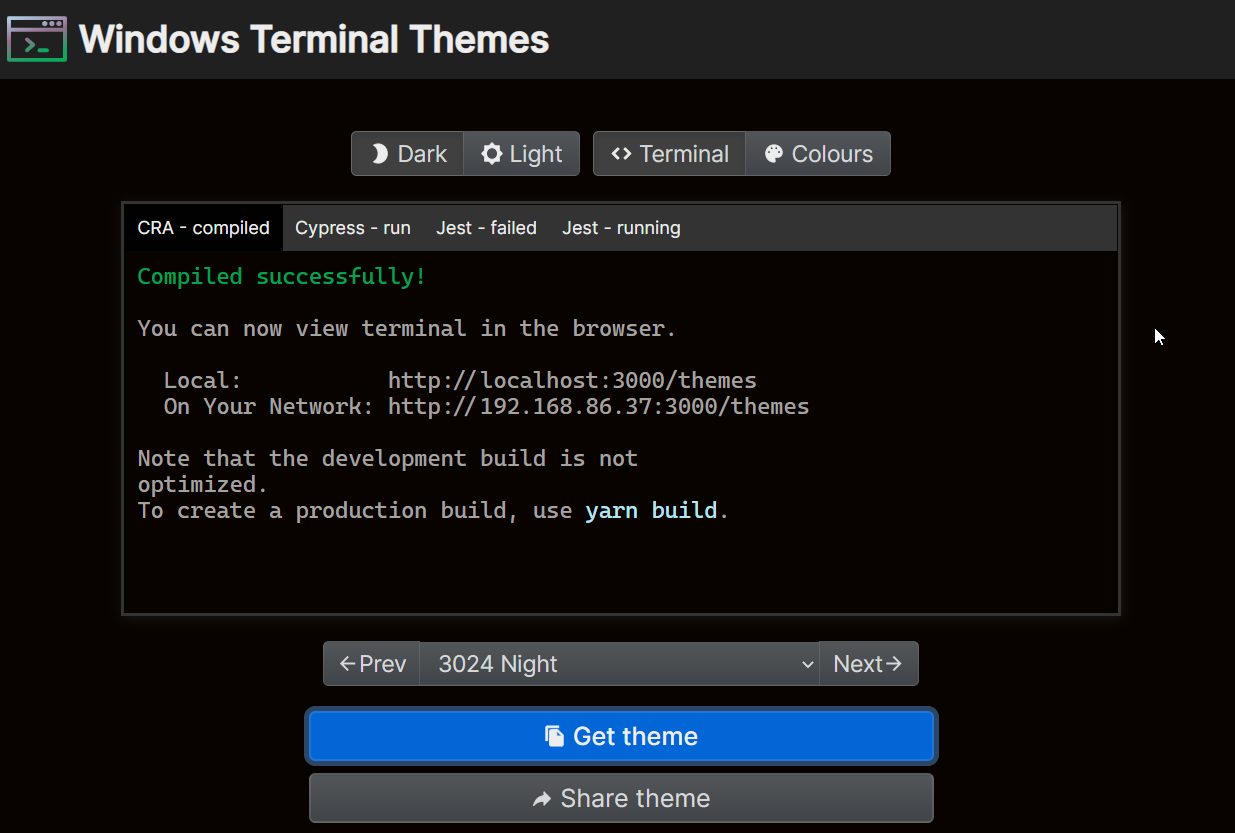The image size is (1235, 833).
Task: Click the left arrow icon on the Prev button
Action: [x=348, y=663]
